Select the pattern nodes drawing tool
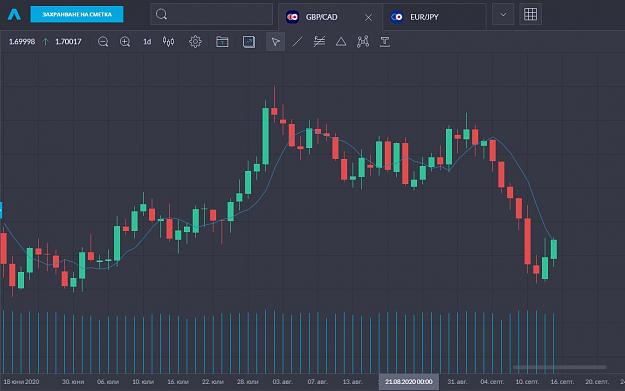The image size is (625, 391). [363, 41]
